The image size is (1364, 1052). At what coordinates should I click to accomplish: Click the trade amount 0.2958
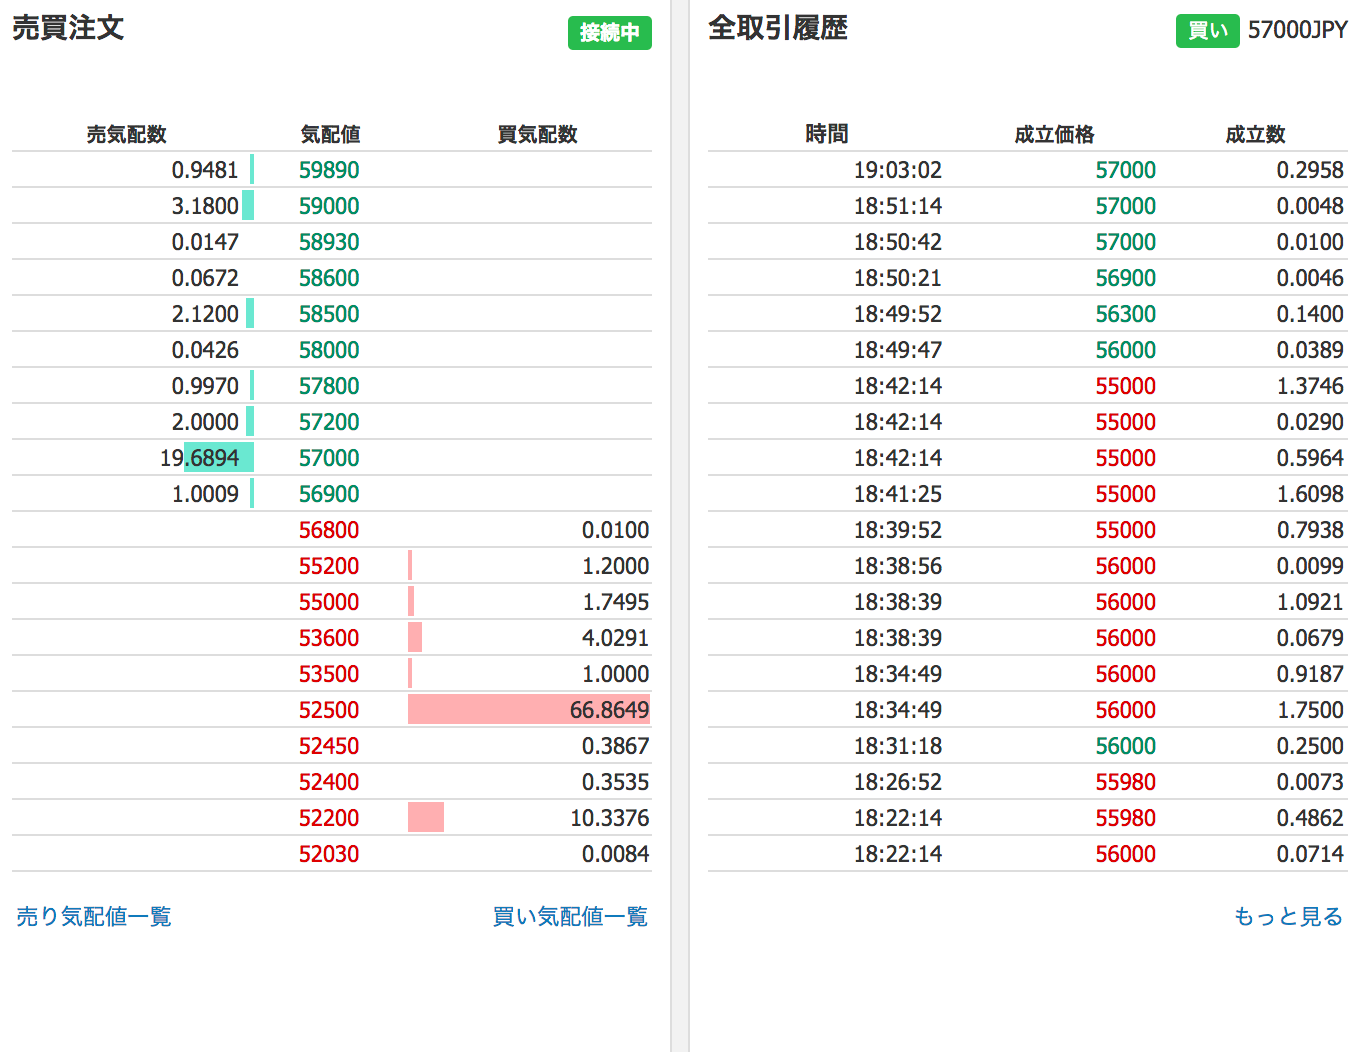(1310, 170)
